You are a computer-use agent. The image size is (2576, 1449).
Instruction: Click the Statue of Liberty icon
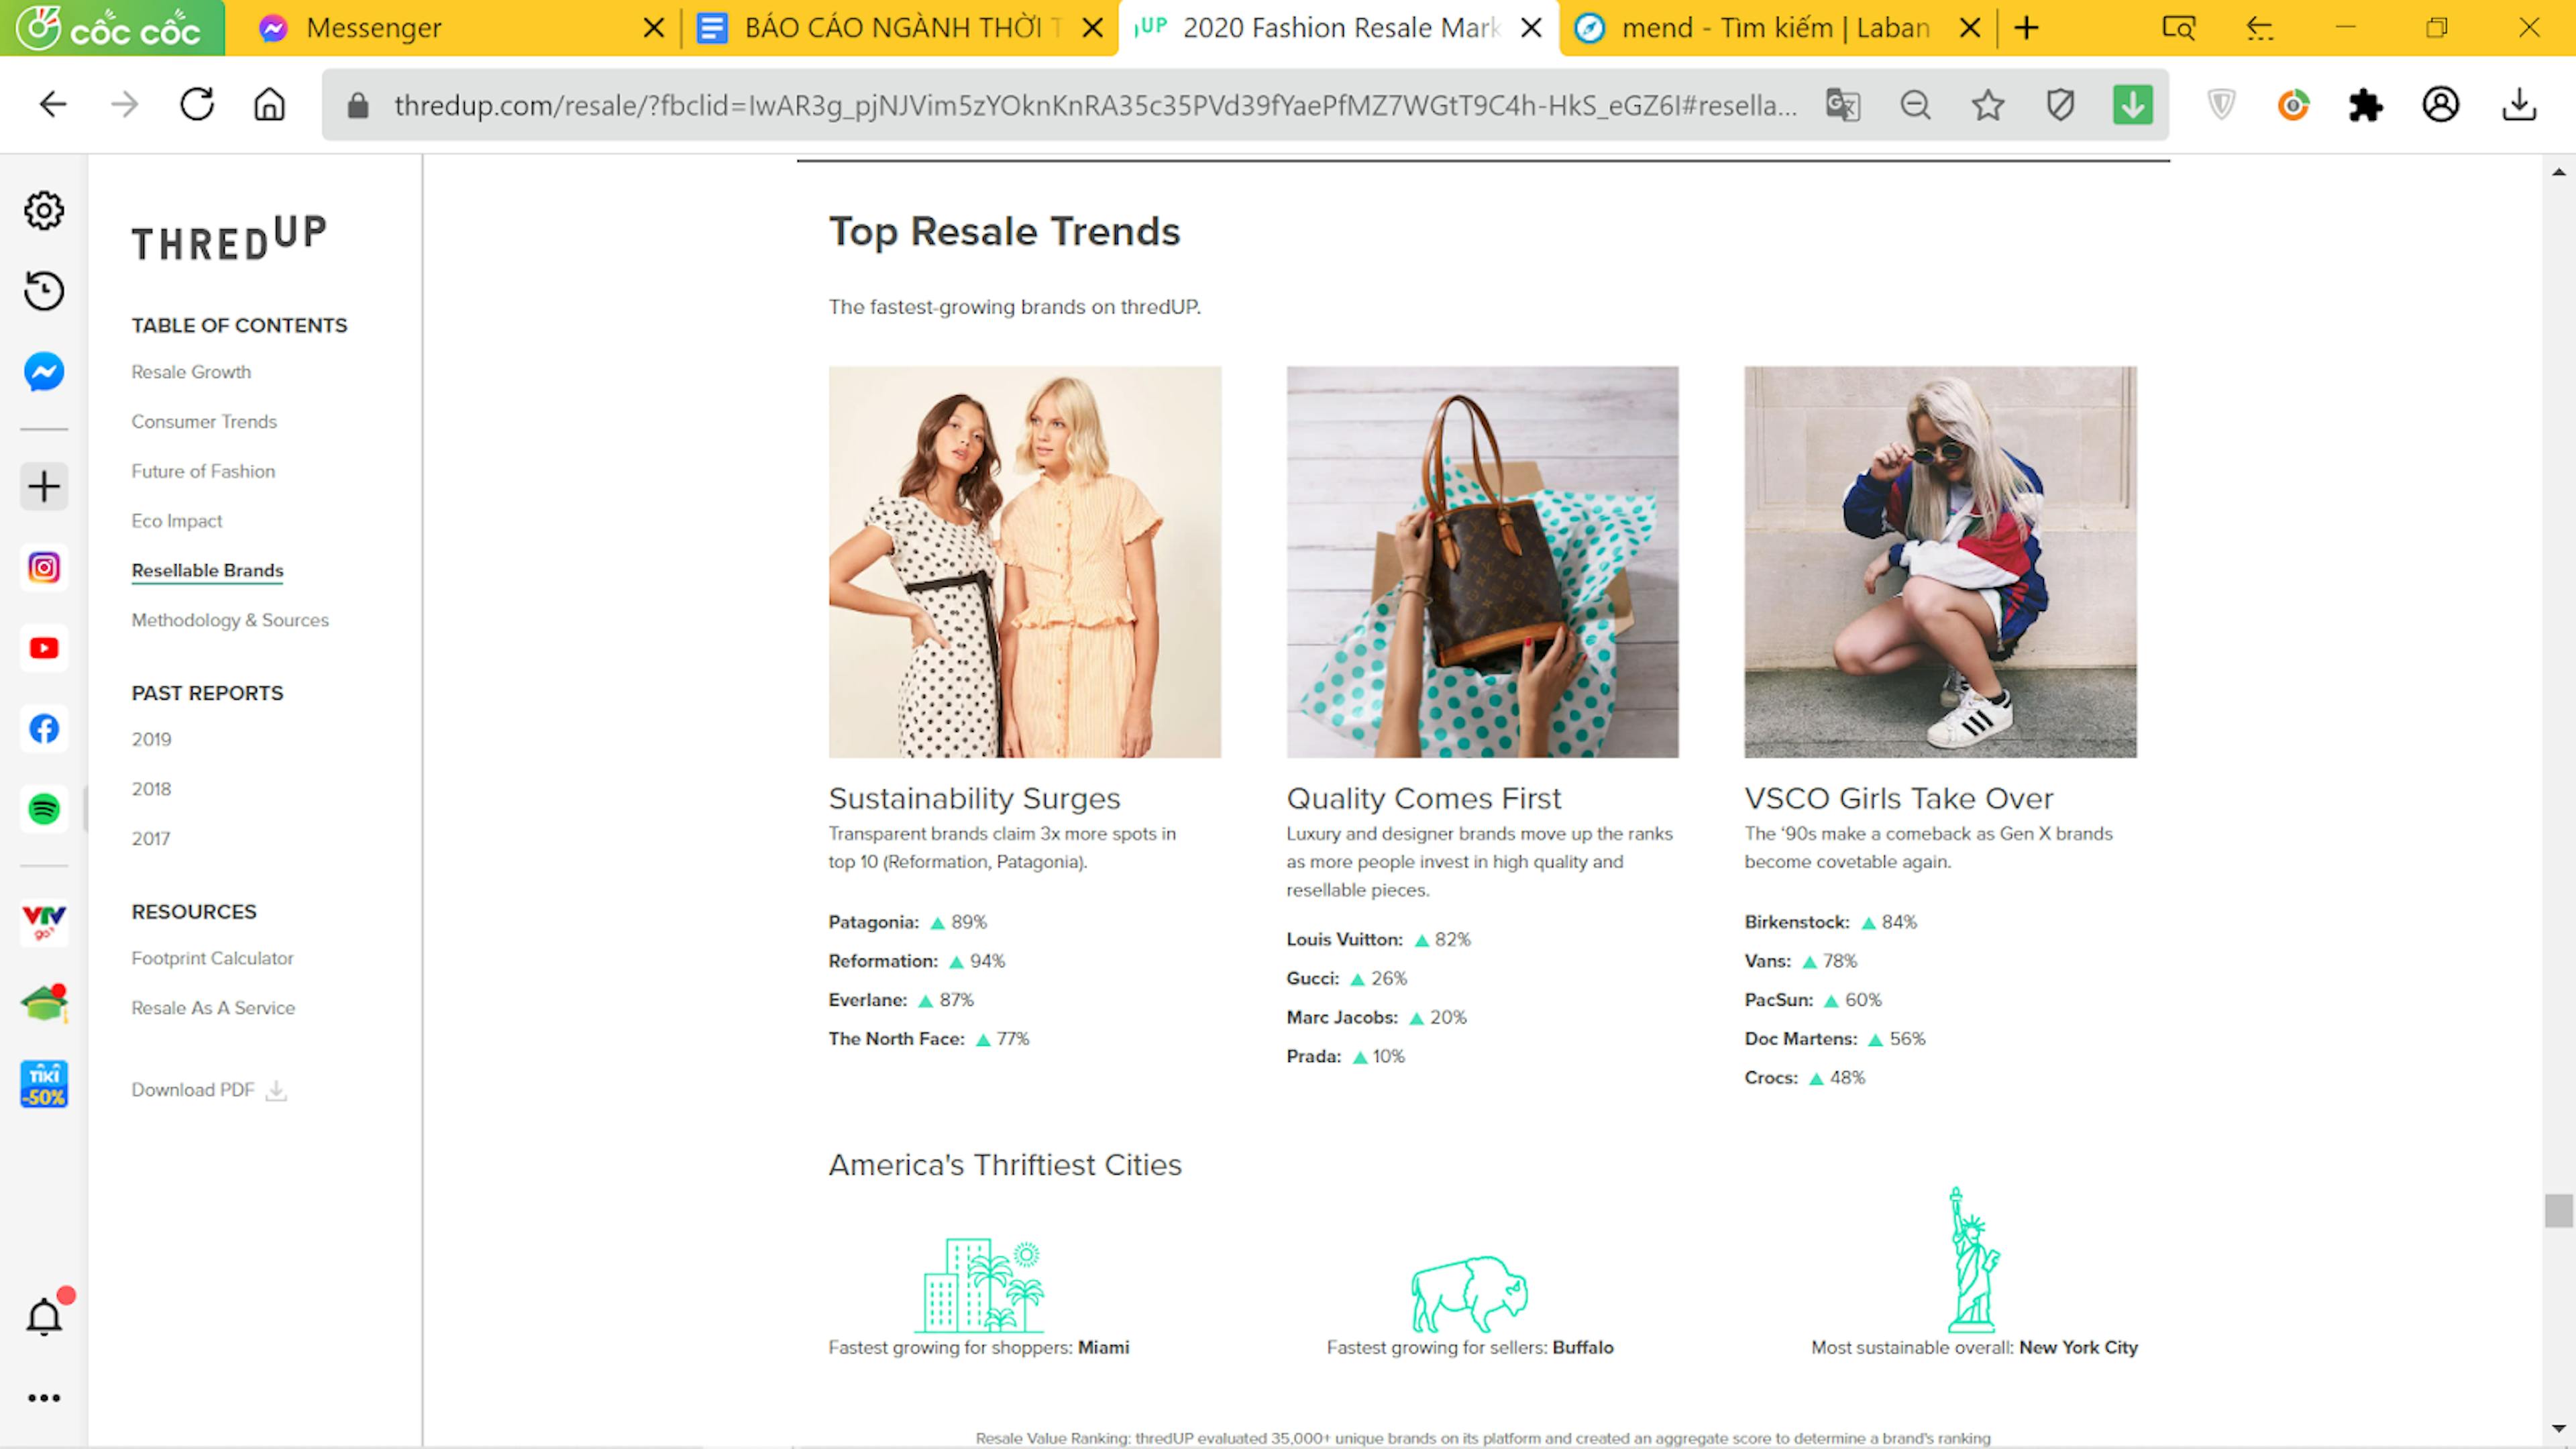pyautogui.click(x=1973, y=1259)
